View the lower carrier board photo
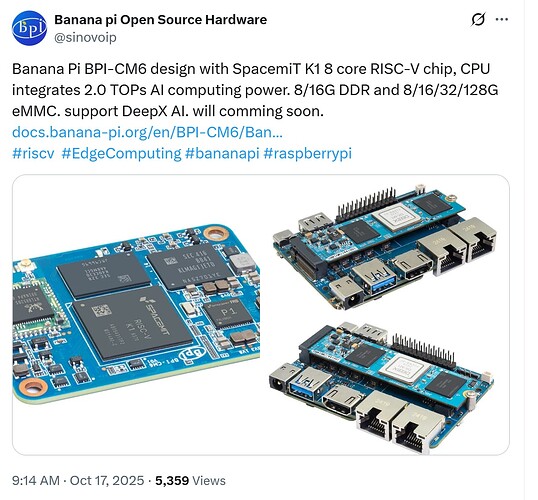538x500 pixels. pos(381,387)
